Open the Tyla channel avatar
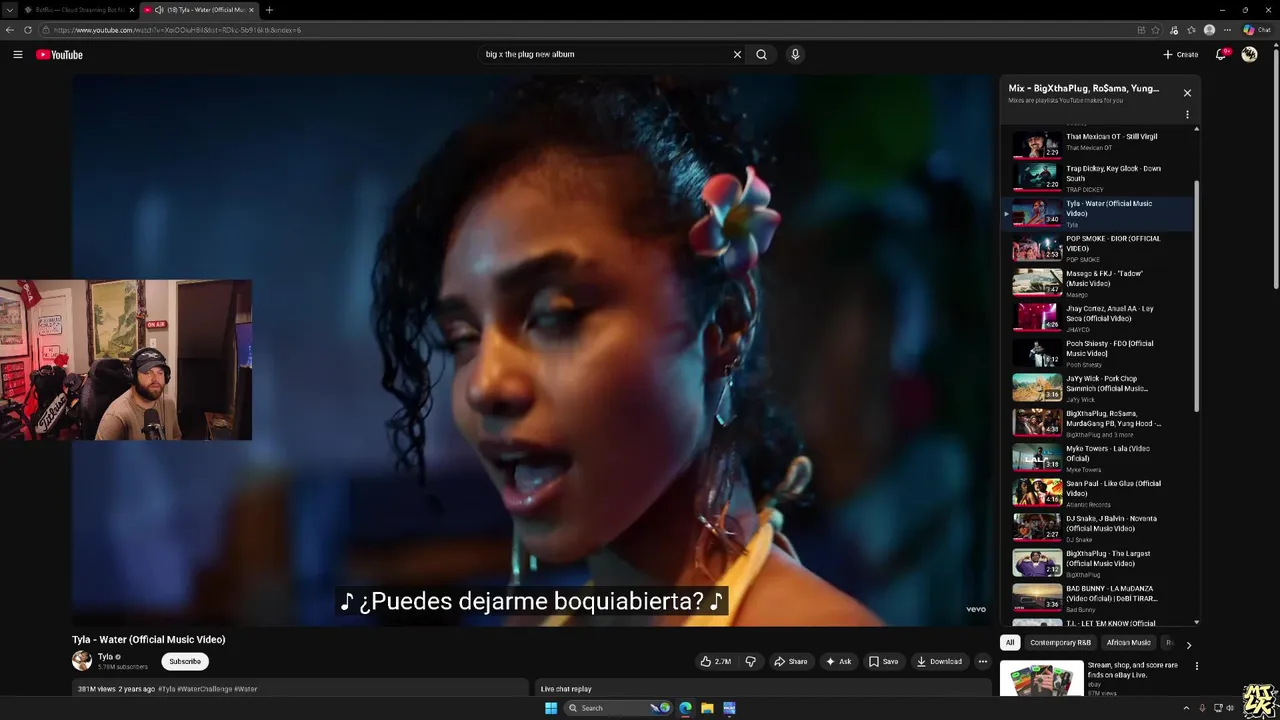Image resolution: width=1280 pixels, height=720 pixels. (82, 660)
